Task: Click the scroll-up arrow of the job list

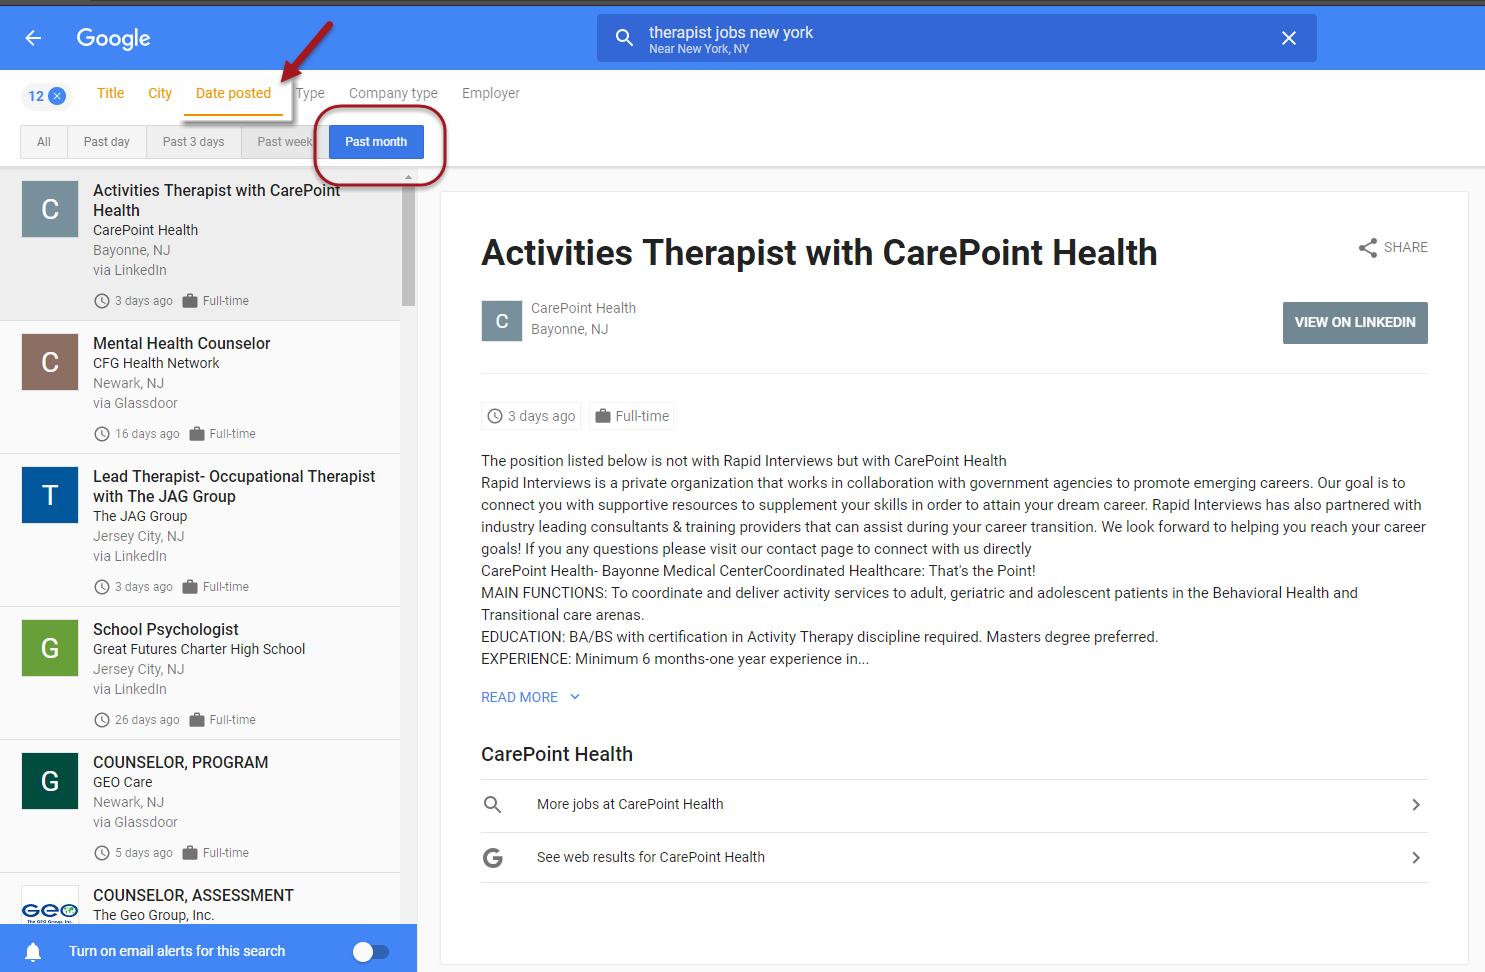Action: click(408, 177)
